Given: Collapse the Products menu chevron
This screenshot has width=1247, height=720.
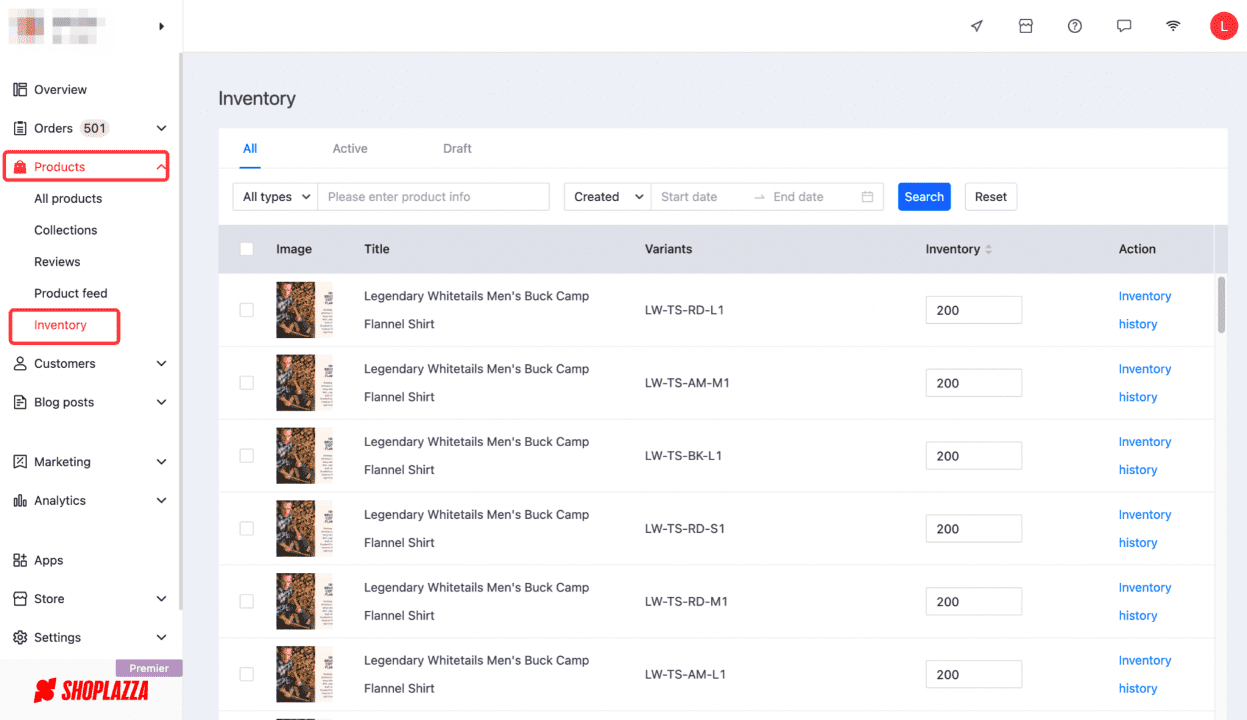Looking at the screenshot, I should (162, 167).
